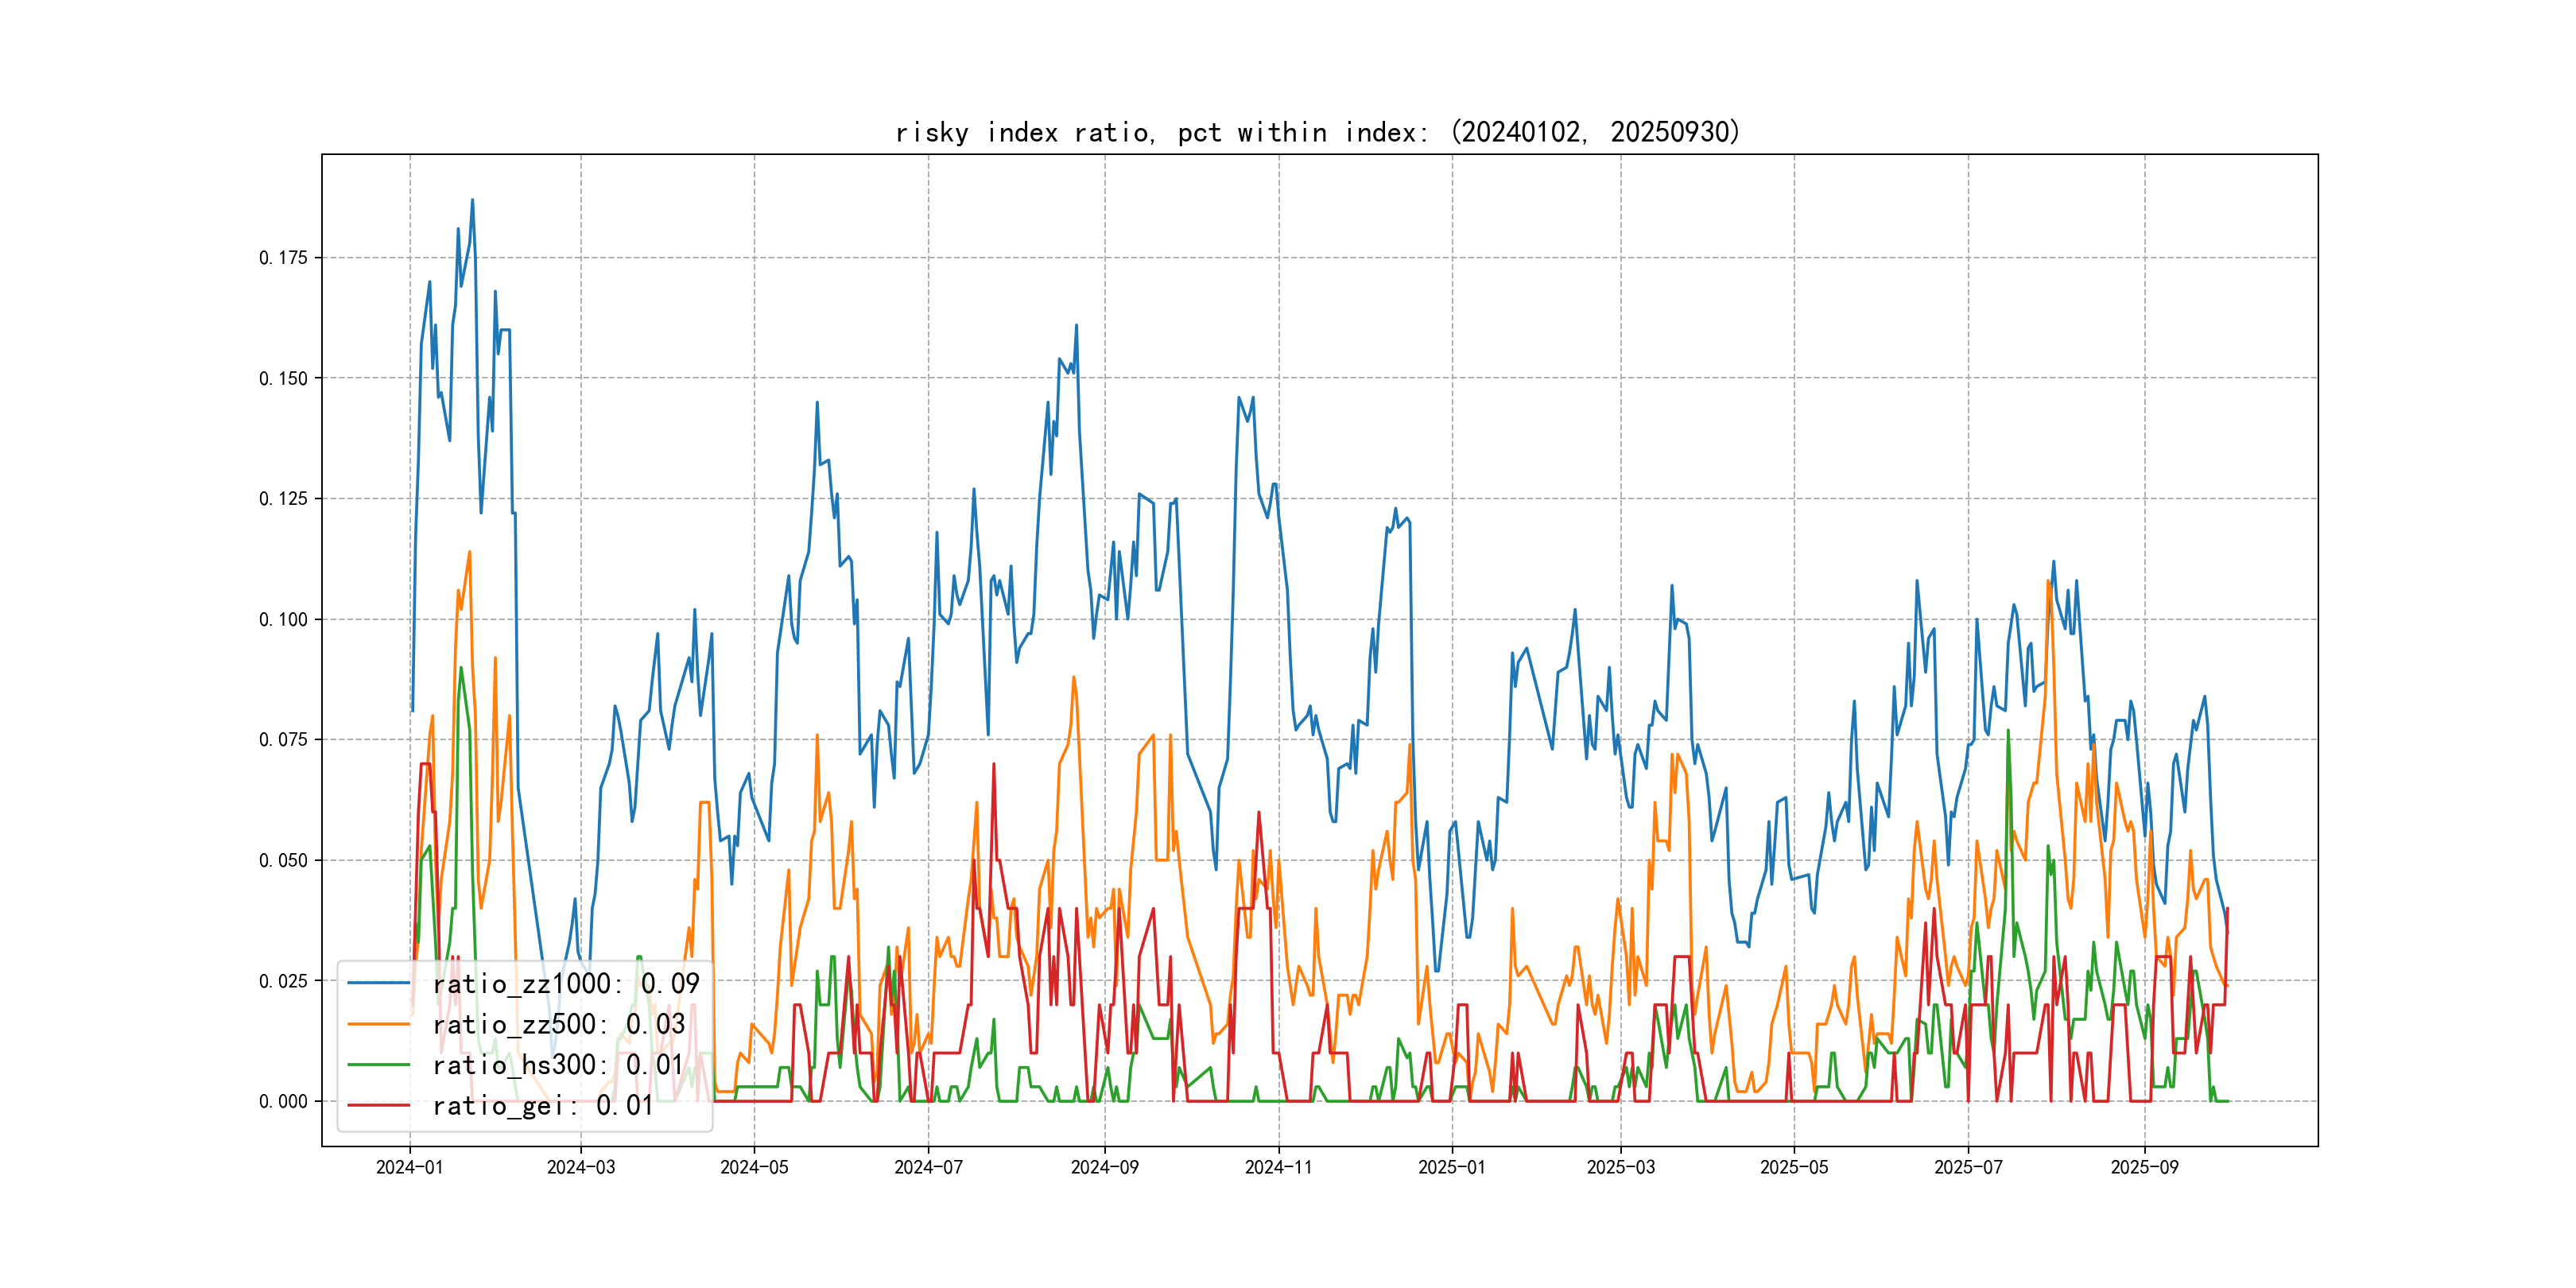Click the blue legend line swatch
This screenshot has width=2576, height=1288.
tap(379, 984)
